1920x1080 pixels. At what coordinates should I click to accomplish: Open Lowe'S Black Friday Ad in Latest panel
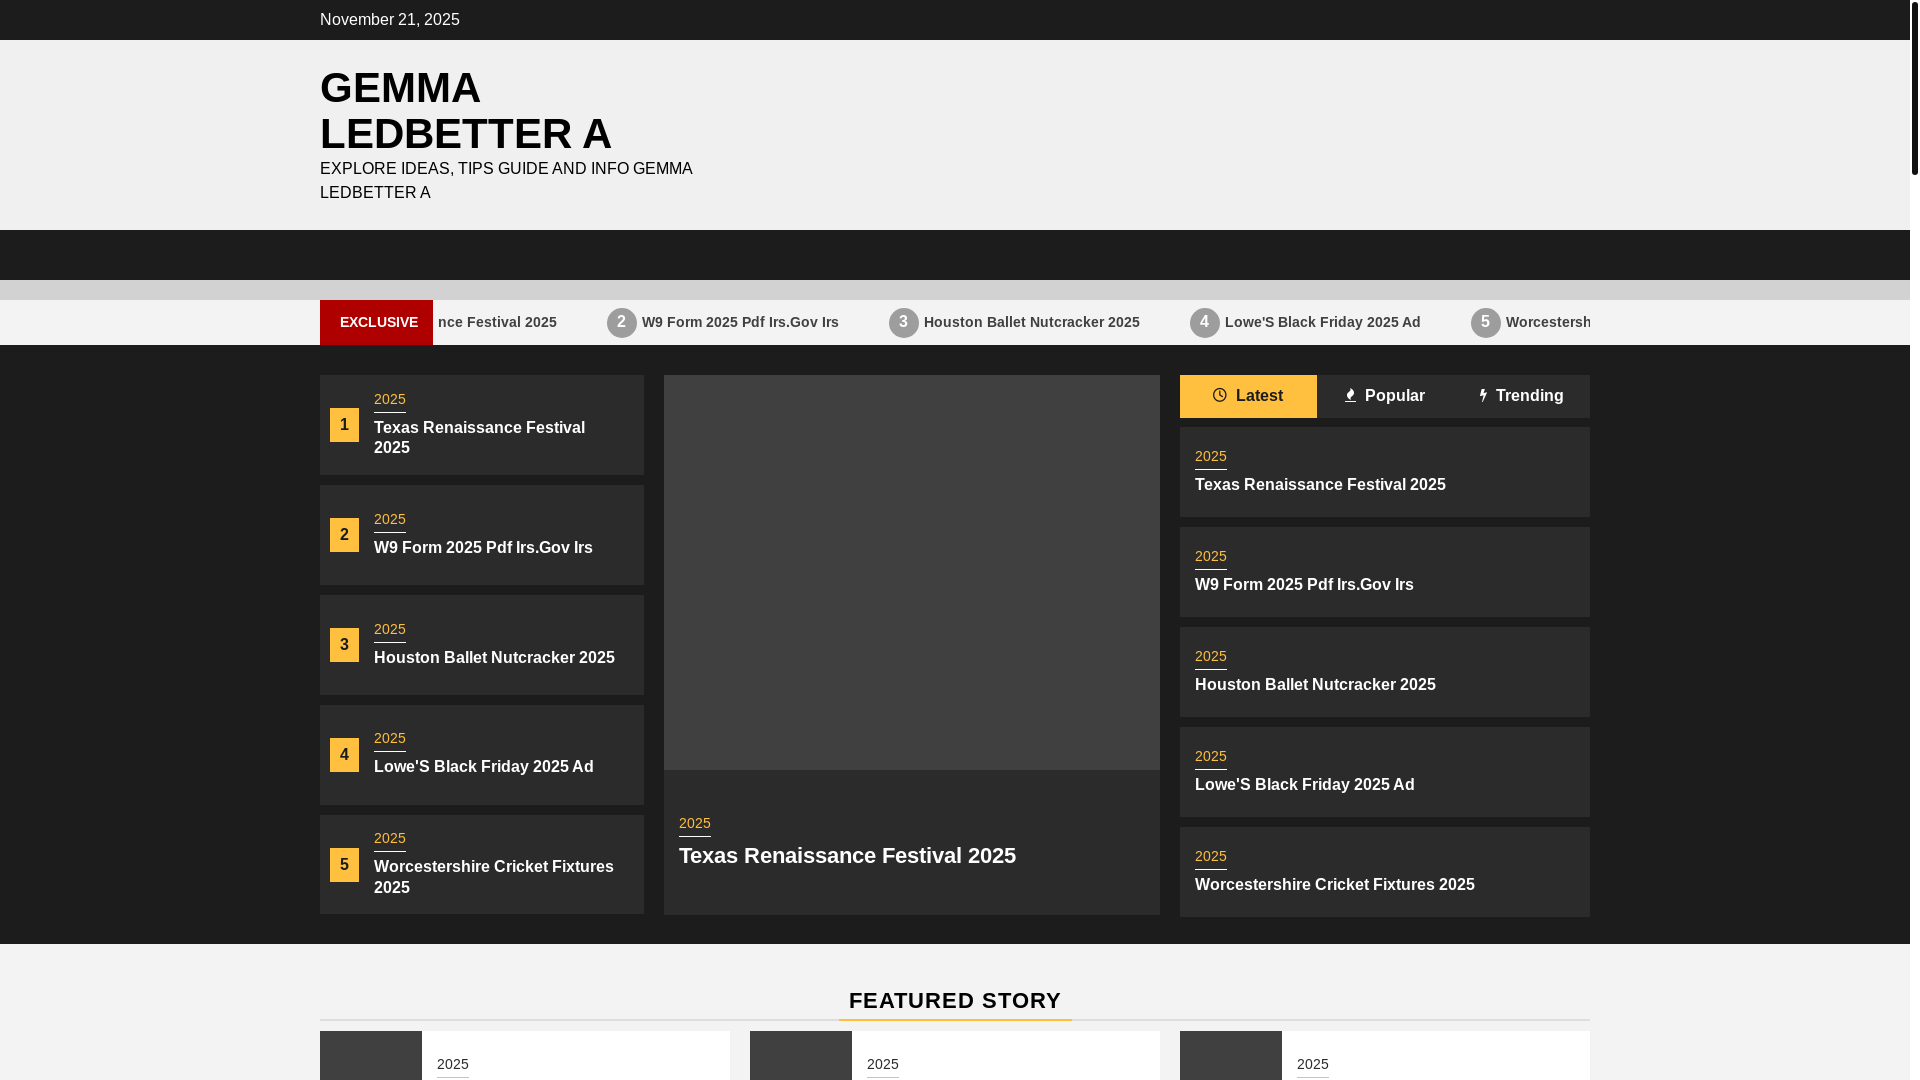tap(1305, 785)
